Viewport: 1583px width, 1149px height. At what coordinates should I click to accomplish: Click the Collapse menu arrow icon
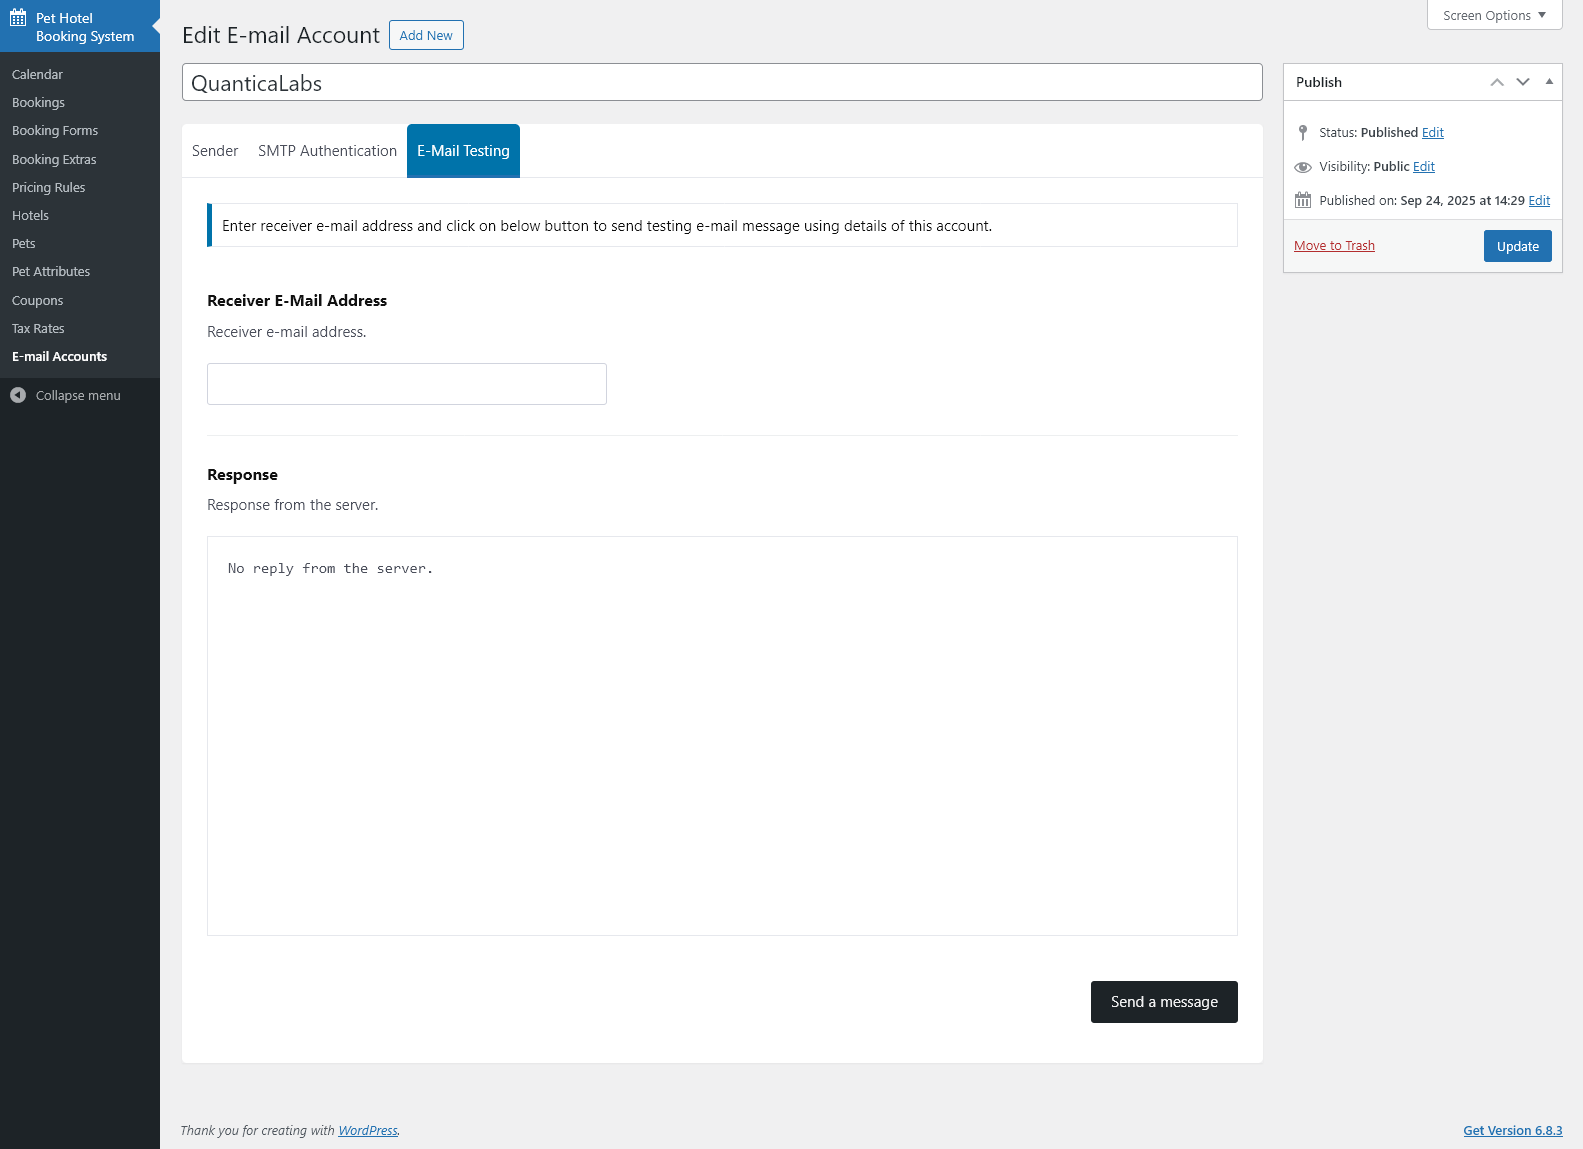18,396
